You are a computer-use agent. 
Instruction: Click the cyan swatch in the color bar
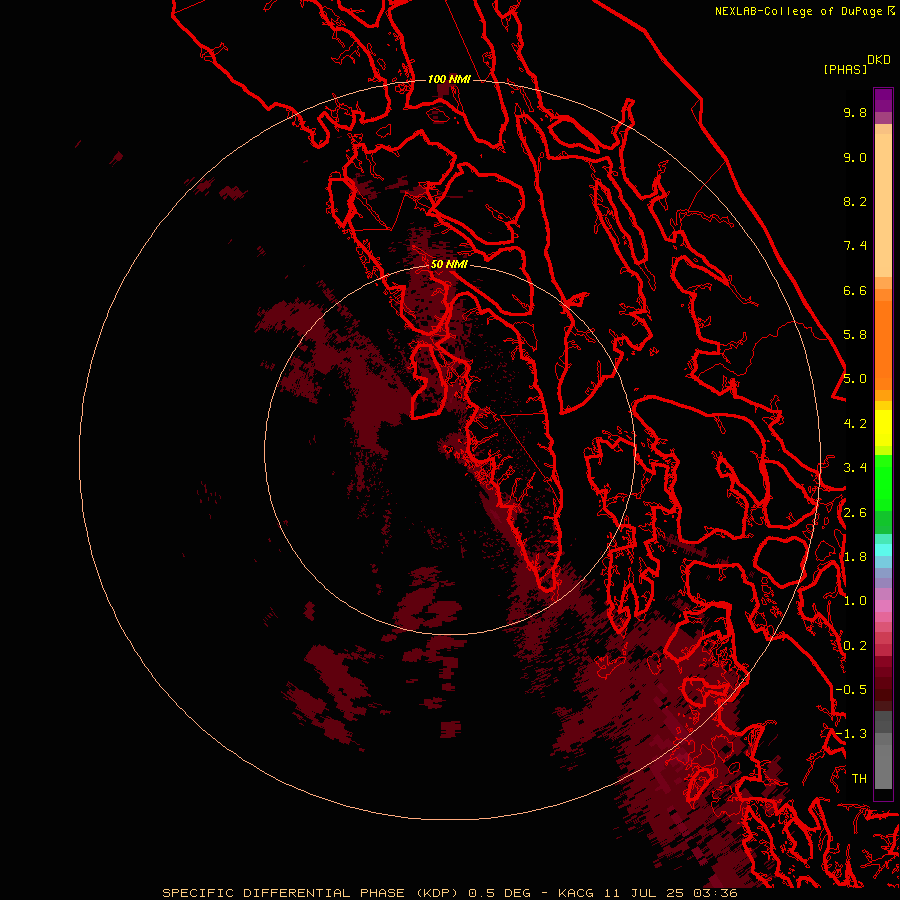(x=883, y=550)
